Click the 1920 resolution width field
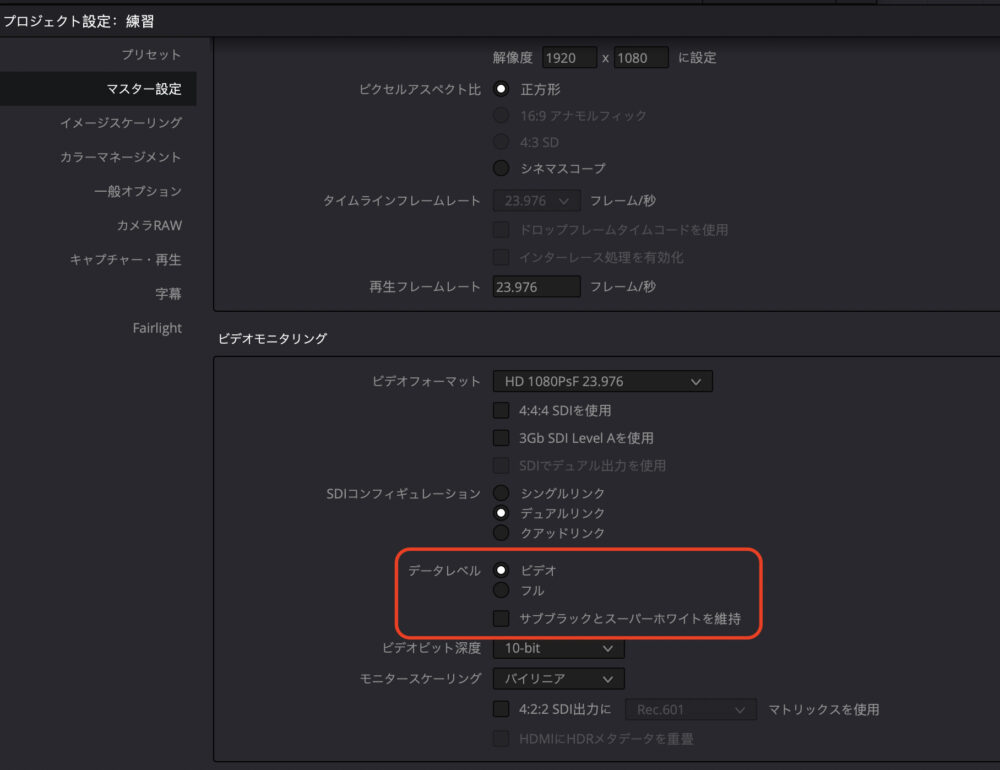The width and height of the screenshot is (1000, 770). [569, 57]
